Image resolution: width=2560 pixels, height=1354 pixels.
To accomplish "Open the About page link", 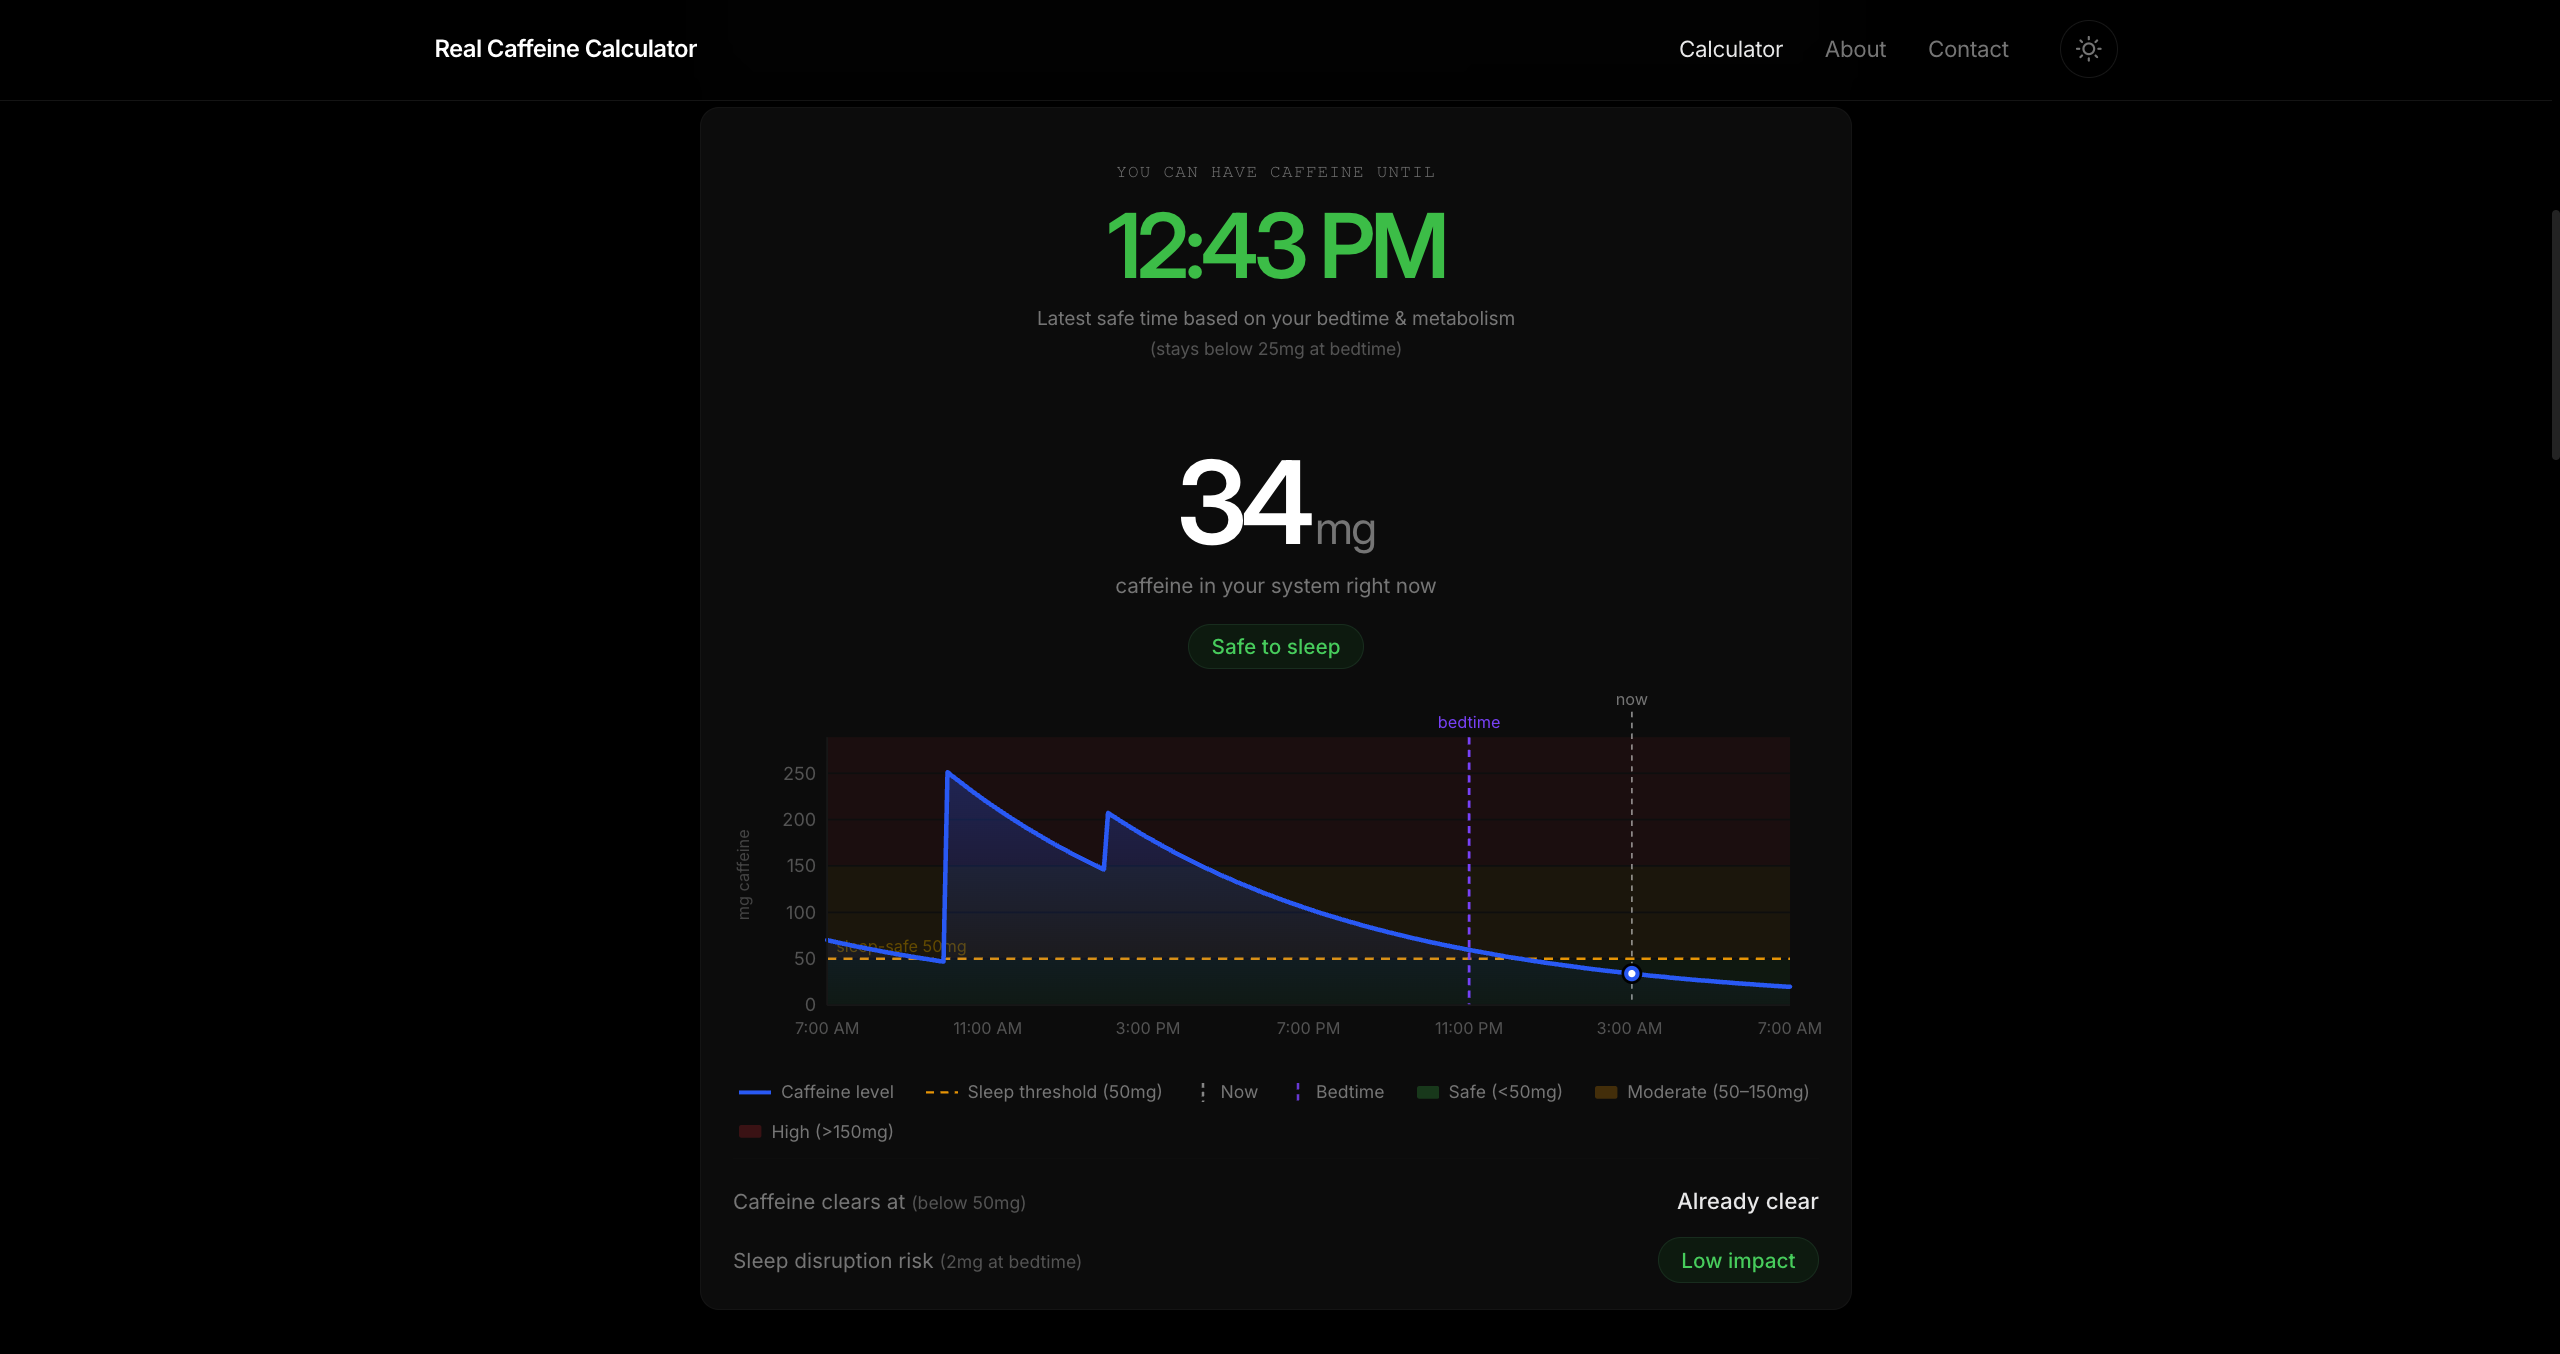I will point(1855,49).
